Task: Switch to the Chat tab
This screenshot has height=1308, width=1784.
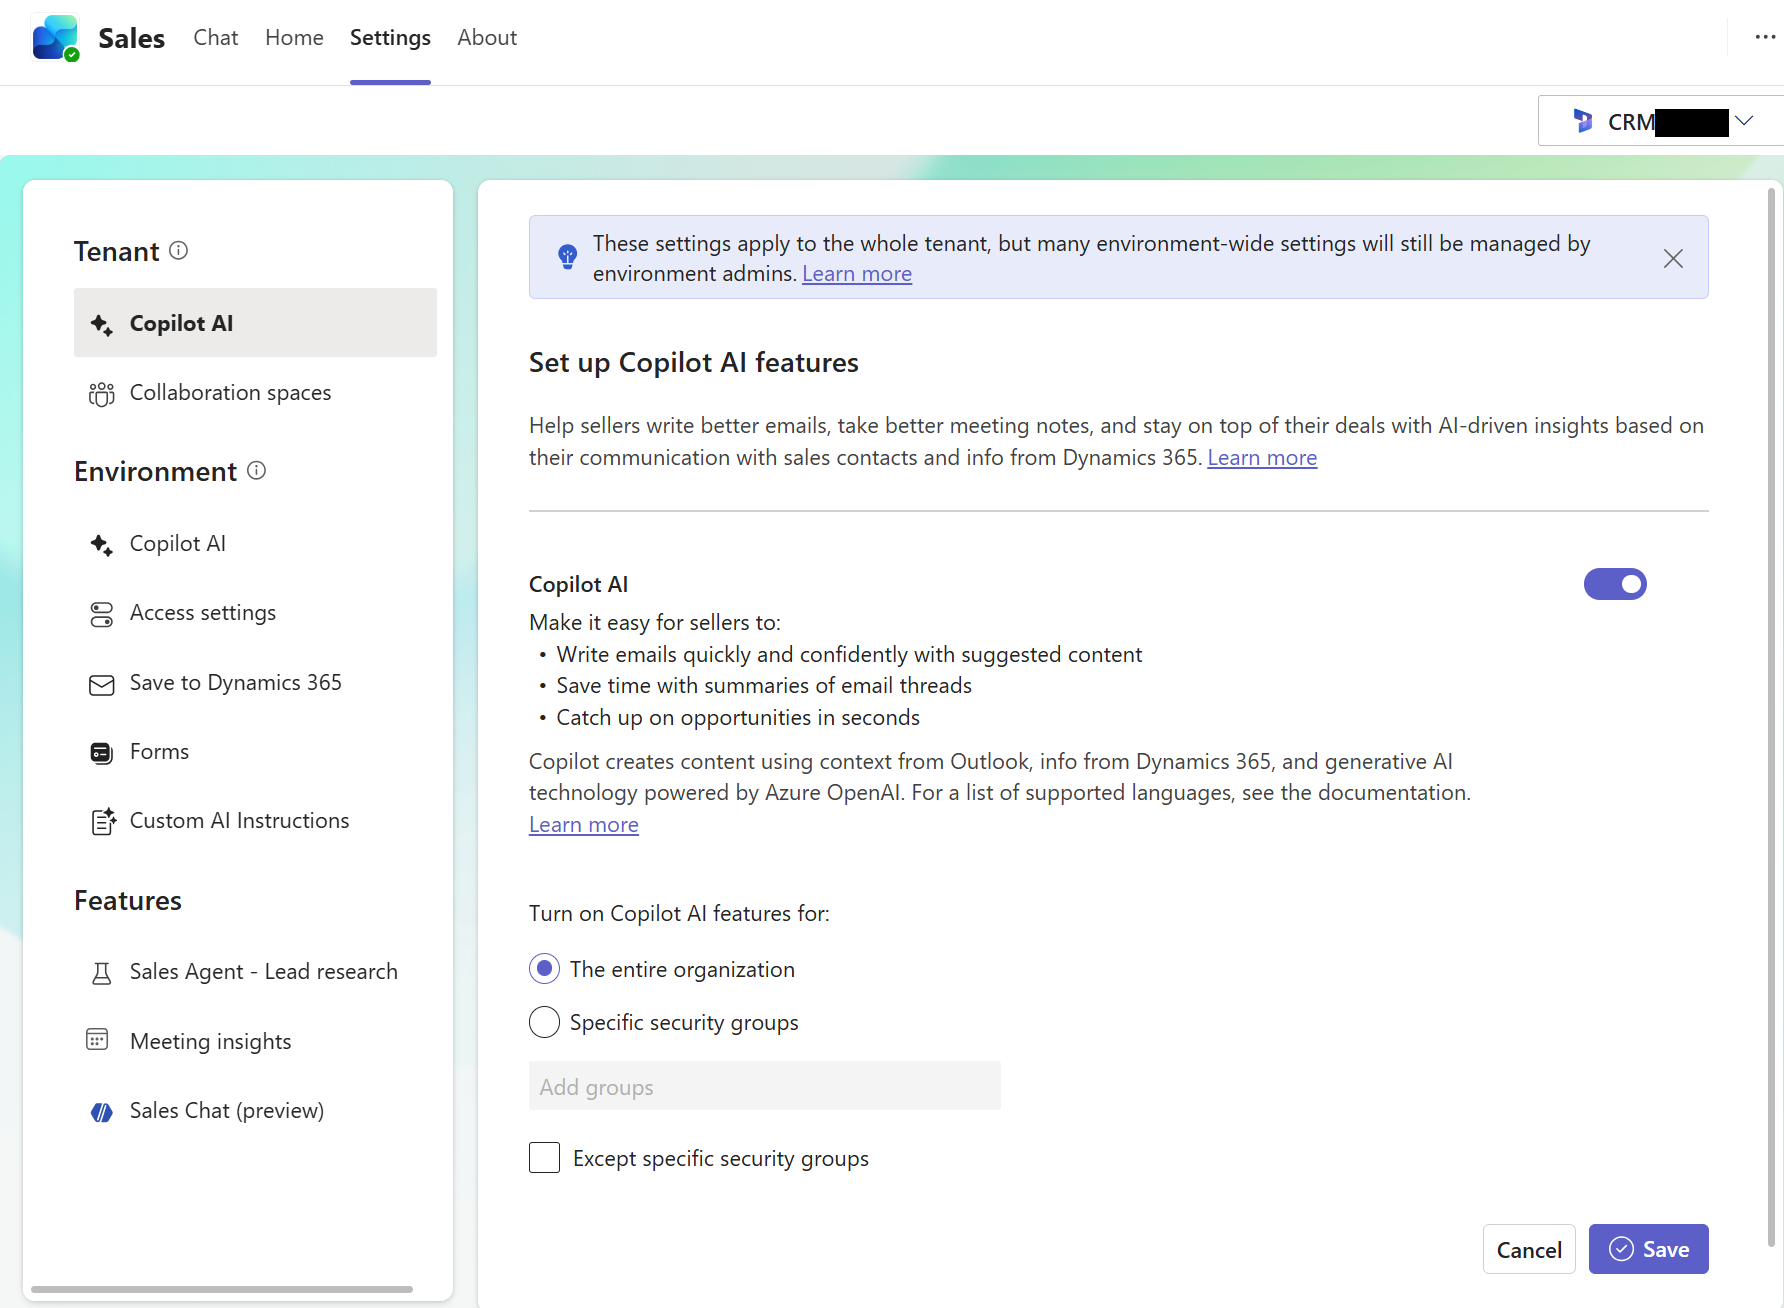Action: 215,38
